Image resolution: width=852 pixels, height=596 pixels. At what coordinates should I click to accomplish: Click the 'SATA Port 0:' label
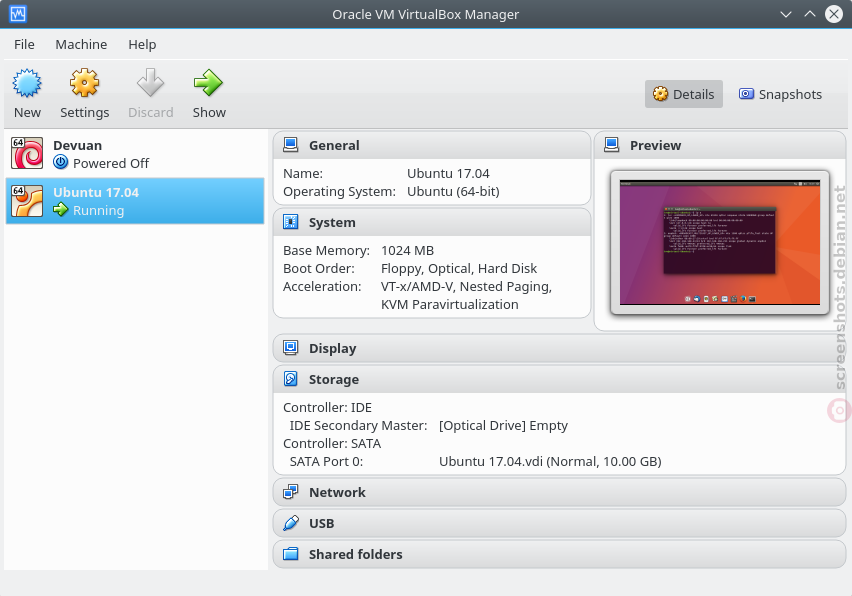[327, 461]
